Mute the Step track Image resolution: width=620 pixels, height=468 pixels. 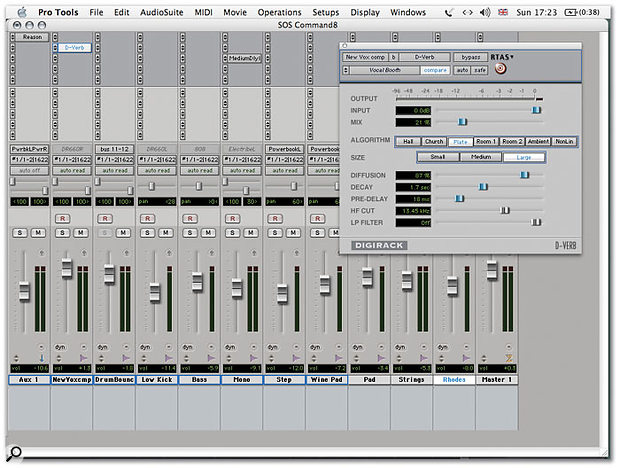click(x=293, y=233)
